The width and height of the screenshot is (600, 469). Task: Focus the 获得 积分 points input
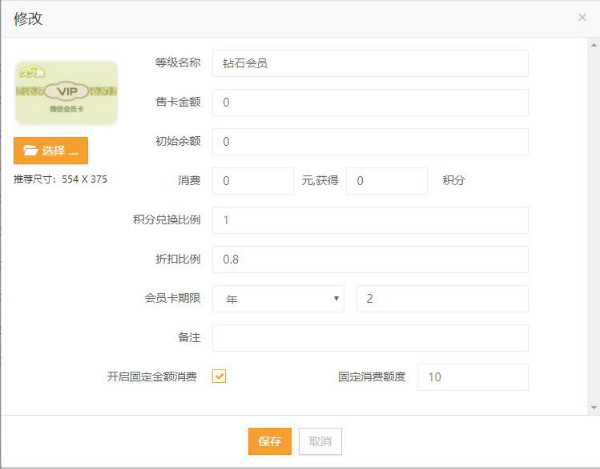coord(386,181)
